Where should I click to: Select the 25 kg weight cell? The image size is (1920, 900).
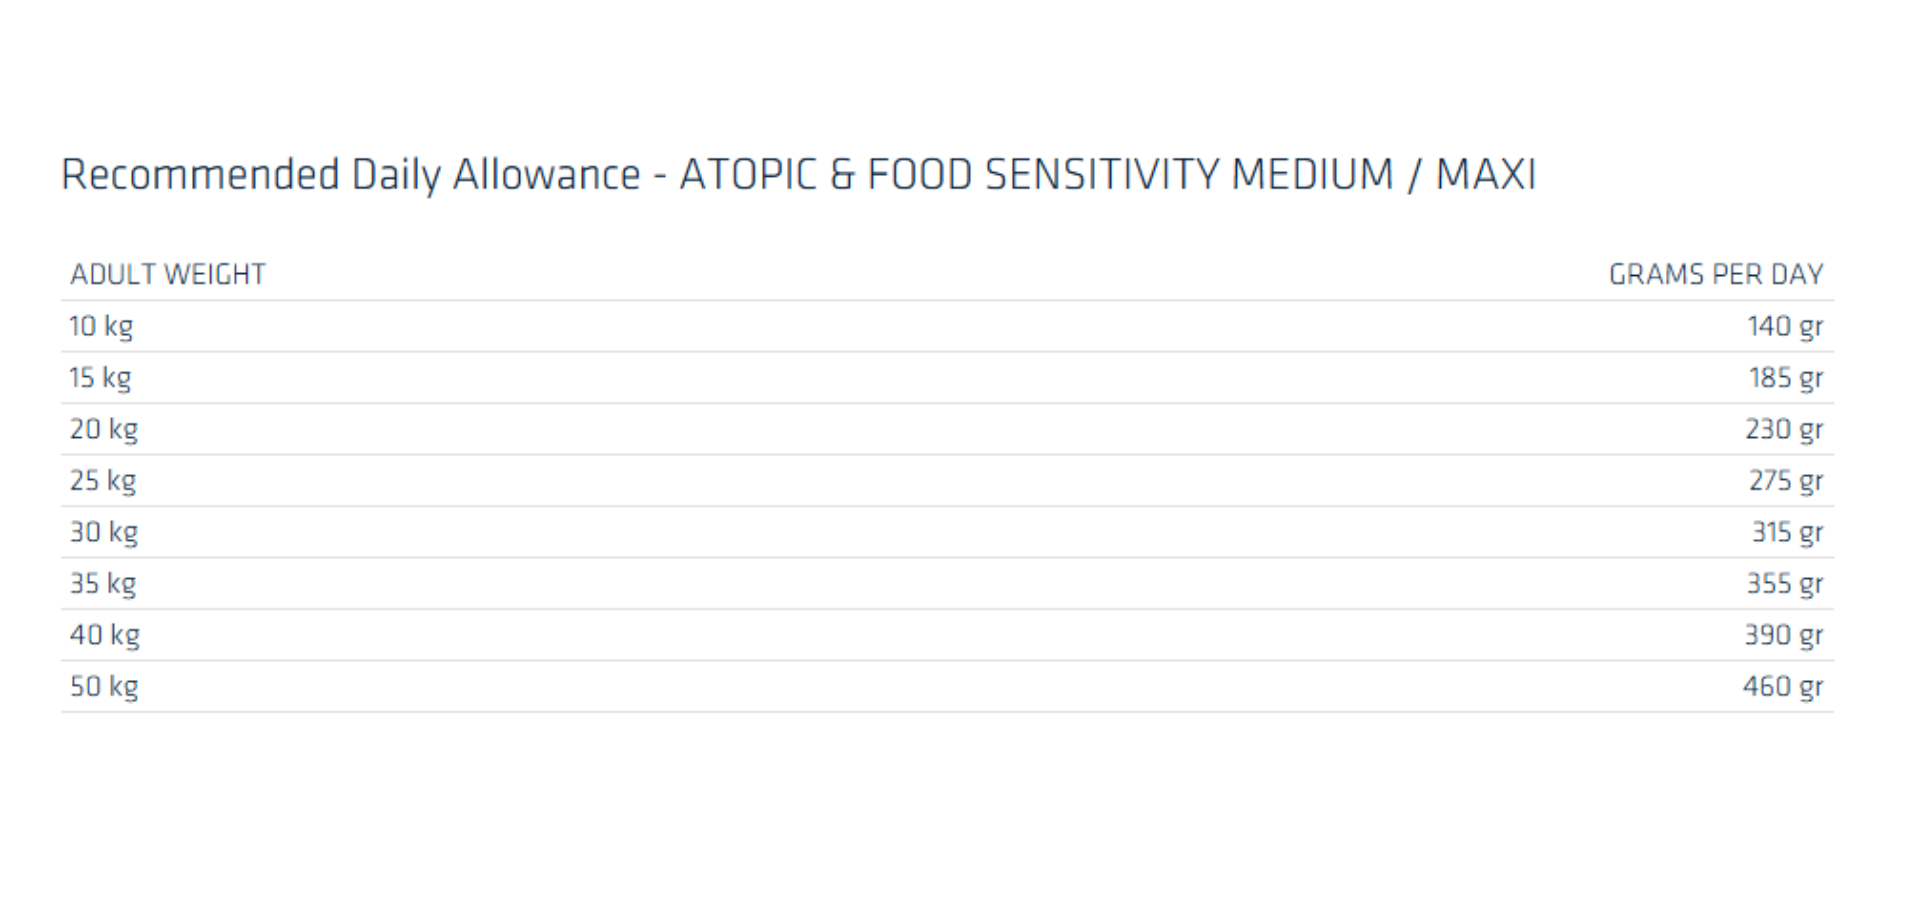click(103, 481)
